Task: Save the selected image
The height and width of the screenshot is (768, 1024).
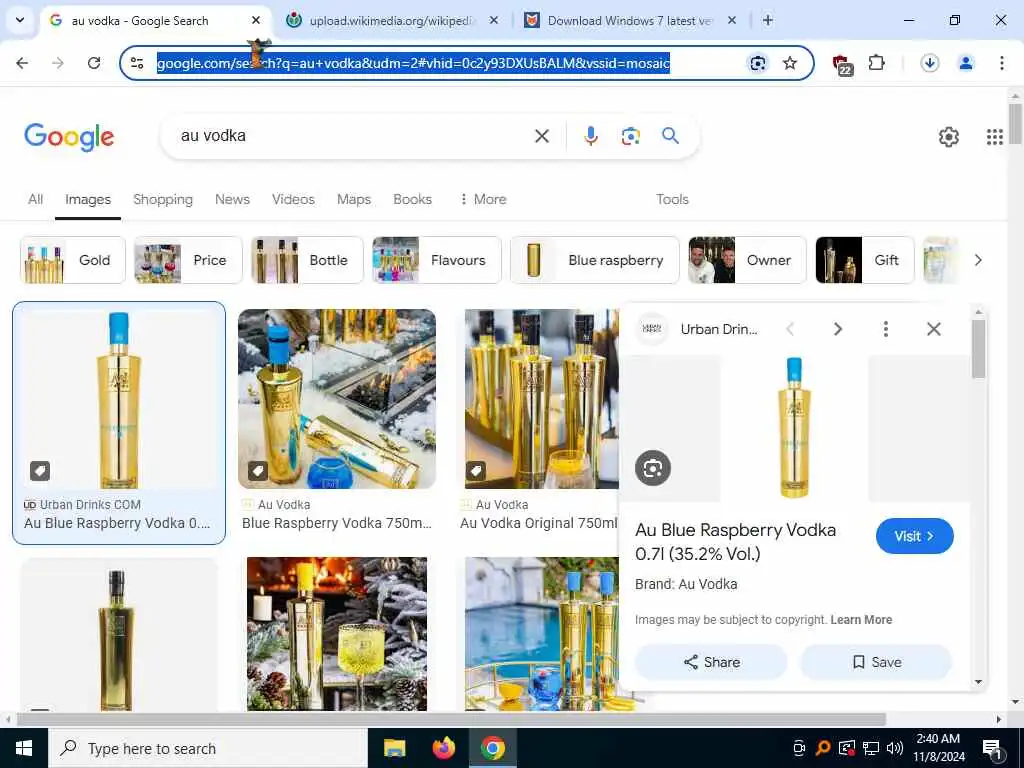Action: (876, 662)
